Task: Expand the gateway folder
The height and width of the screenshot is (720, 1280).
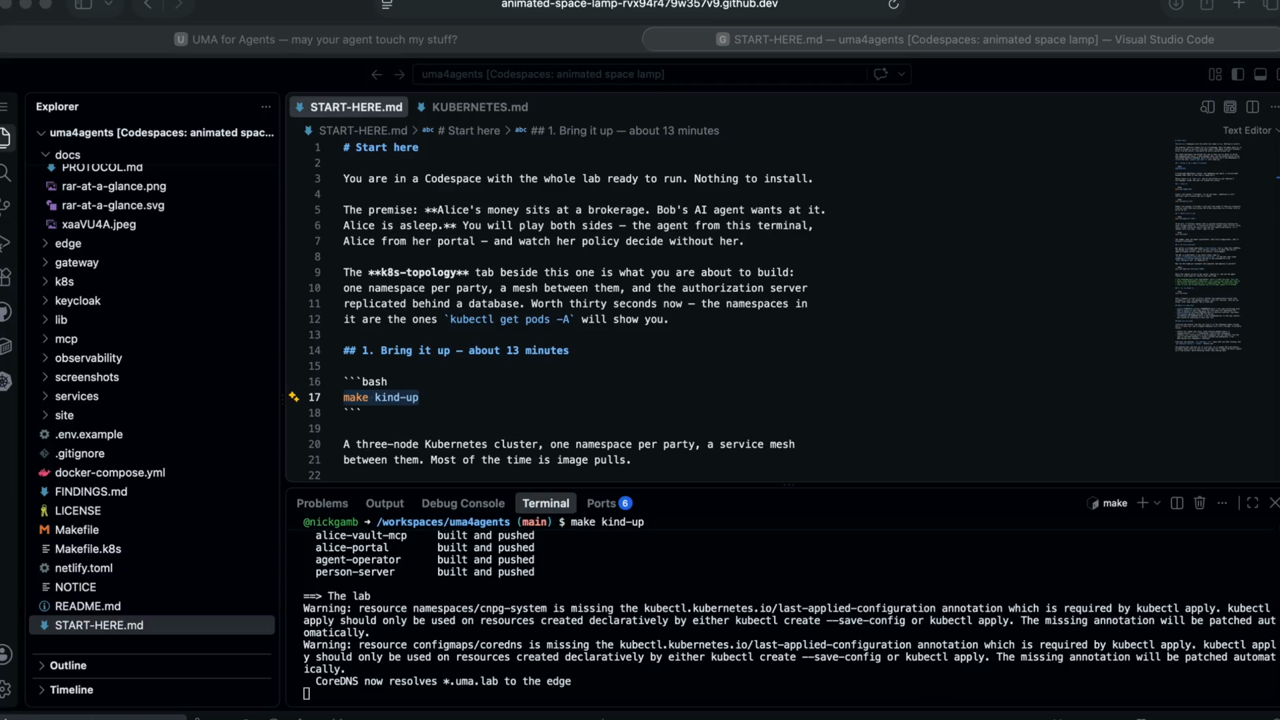Action: tap(152, 262)
